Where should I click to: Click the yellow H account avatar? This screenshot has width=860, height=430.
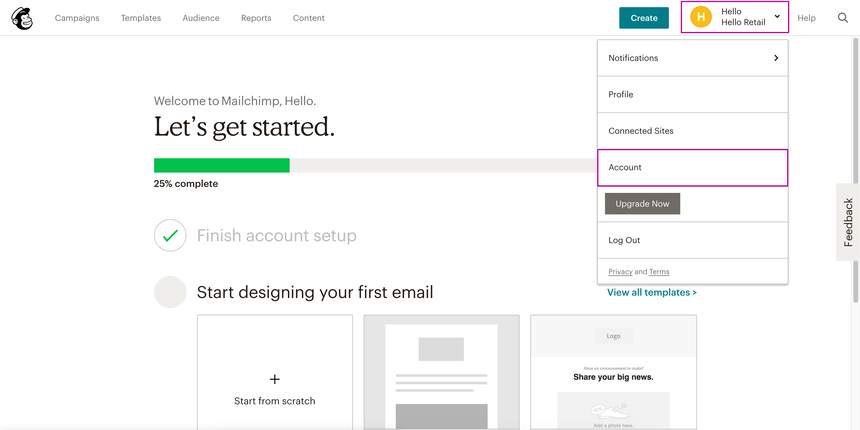[701, 17]
